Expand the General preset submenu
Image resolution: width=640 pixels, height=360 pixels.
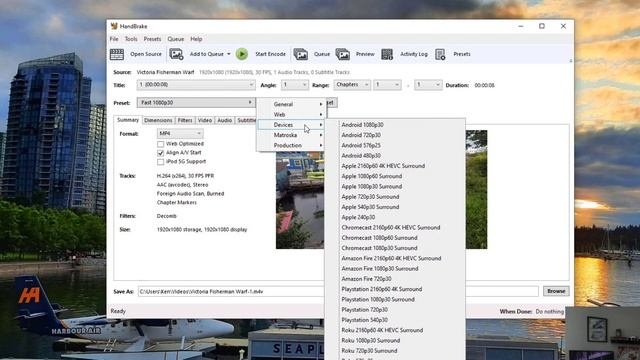click(291, 104)
